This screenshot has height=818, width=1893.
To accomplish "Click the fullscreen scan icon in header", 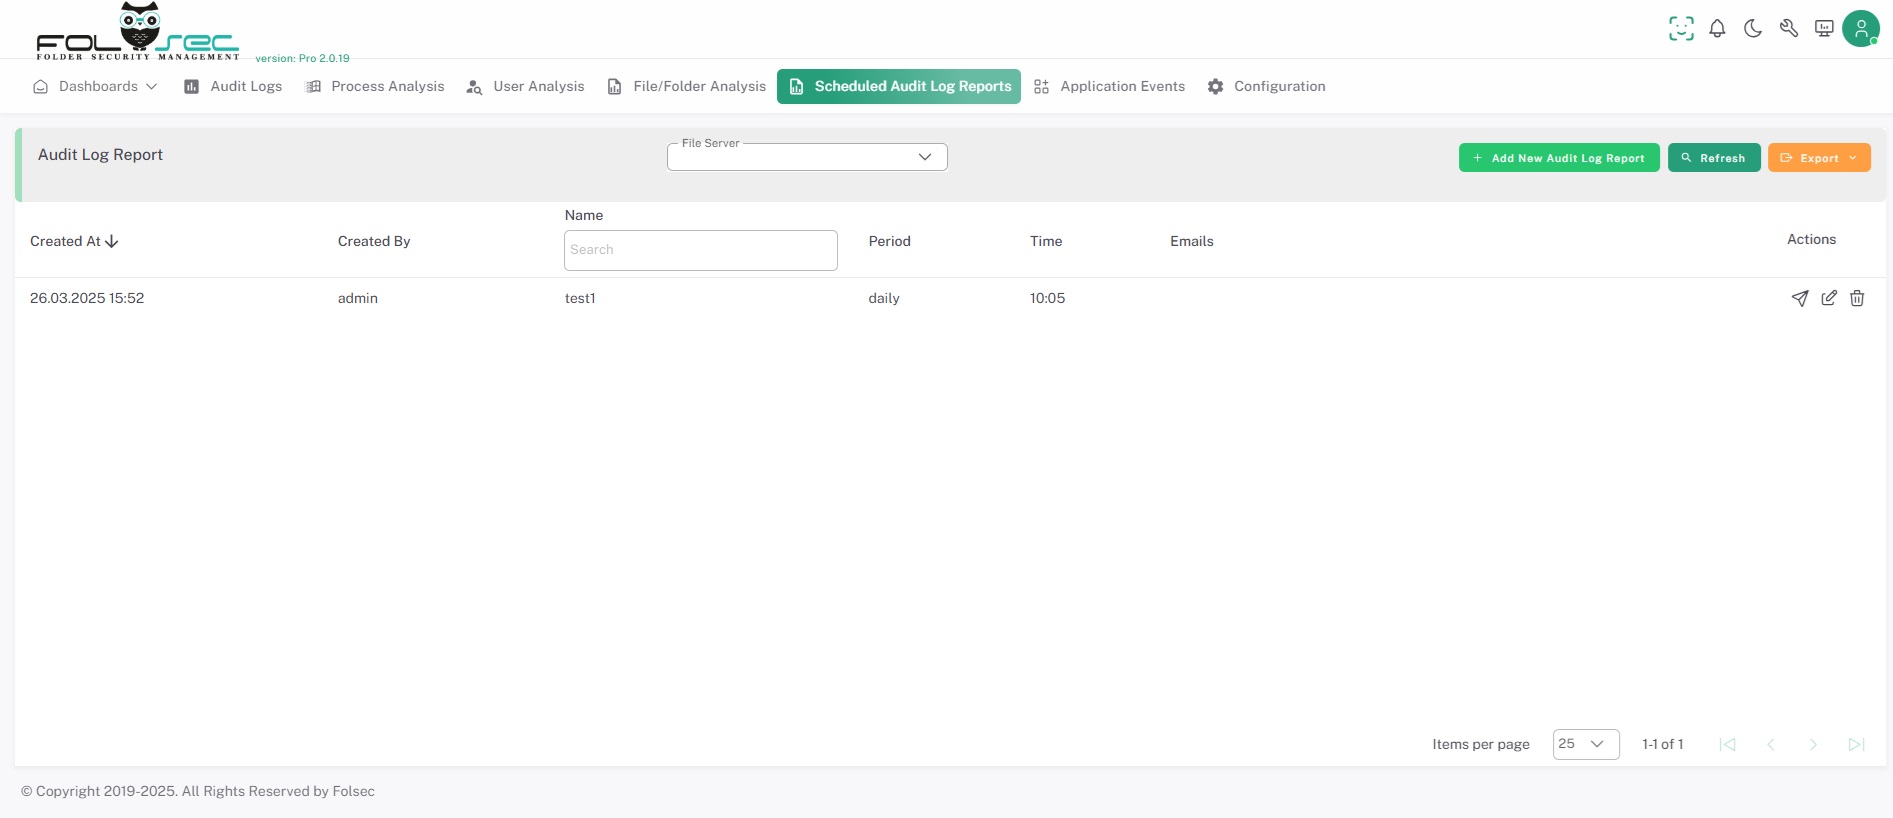I will click(x=1681, y=29).
